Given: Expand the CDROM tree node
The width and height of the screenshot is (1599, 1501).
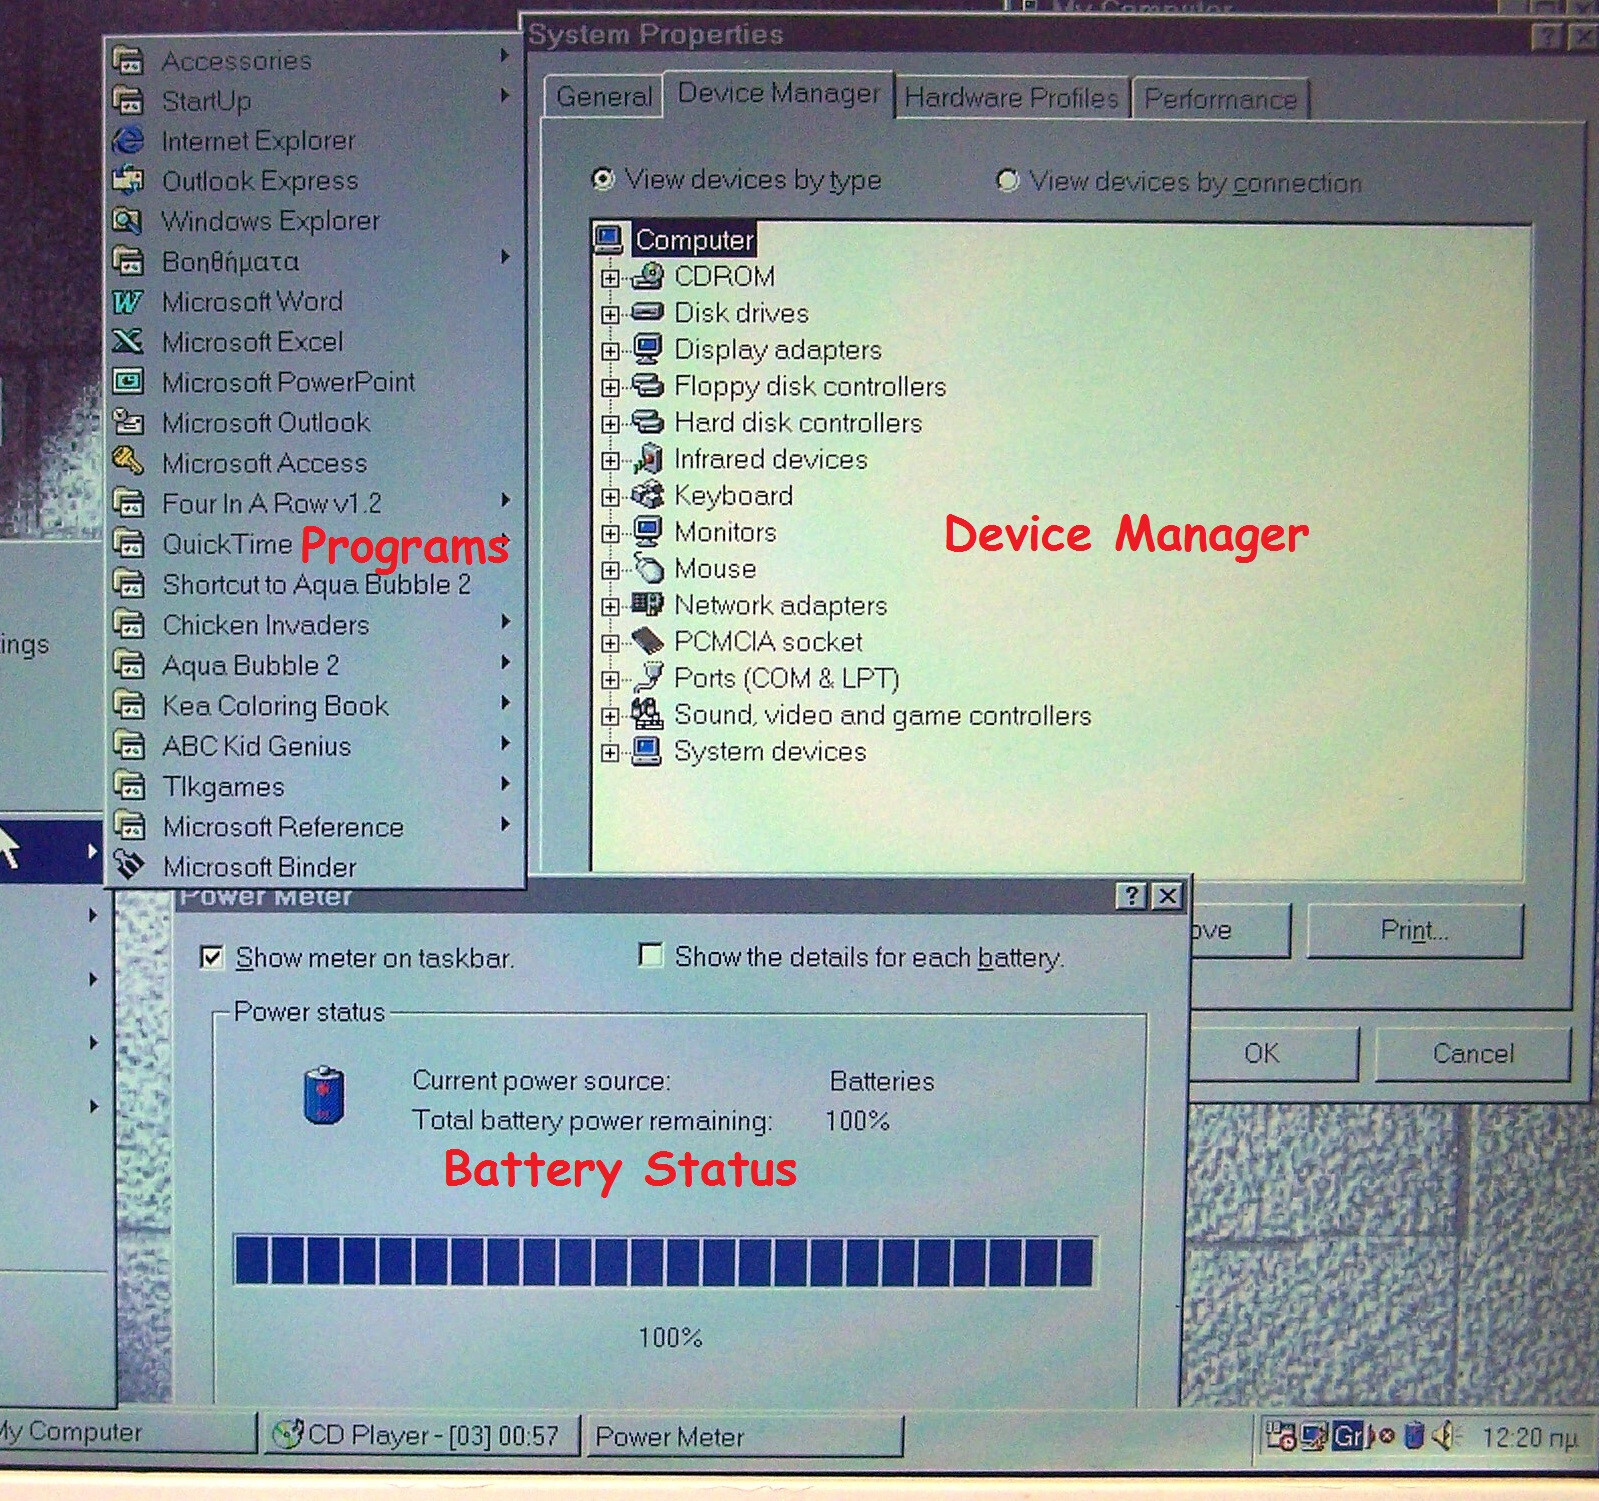Looking at the screenshot, I should click(x=610, y=278).
